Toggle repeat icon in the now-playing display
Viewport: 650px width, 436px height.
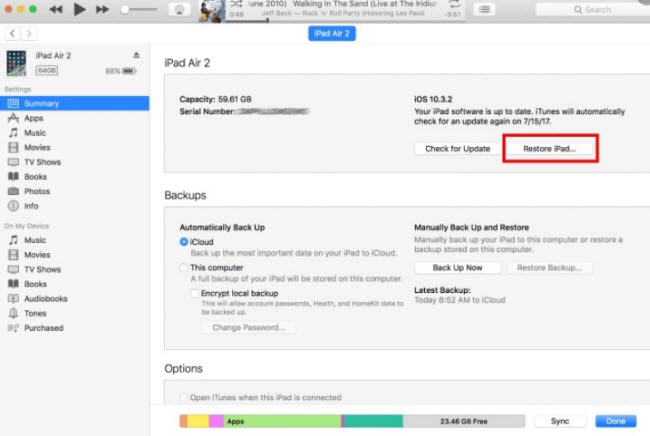click(454, 4)
